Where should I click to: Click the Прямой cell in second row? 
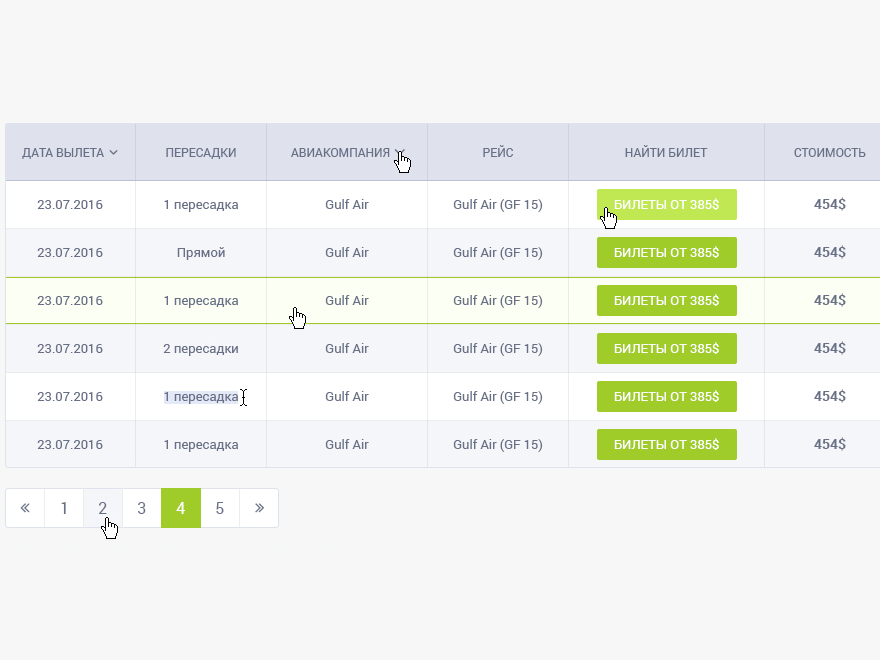(x=201, y=252)
